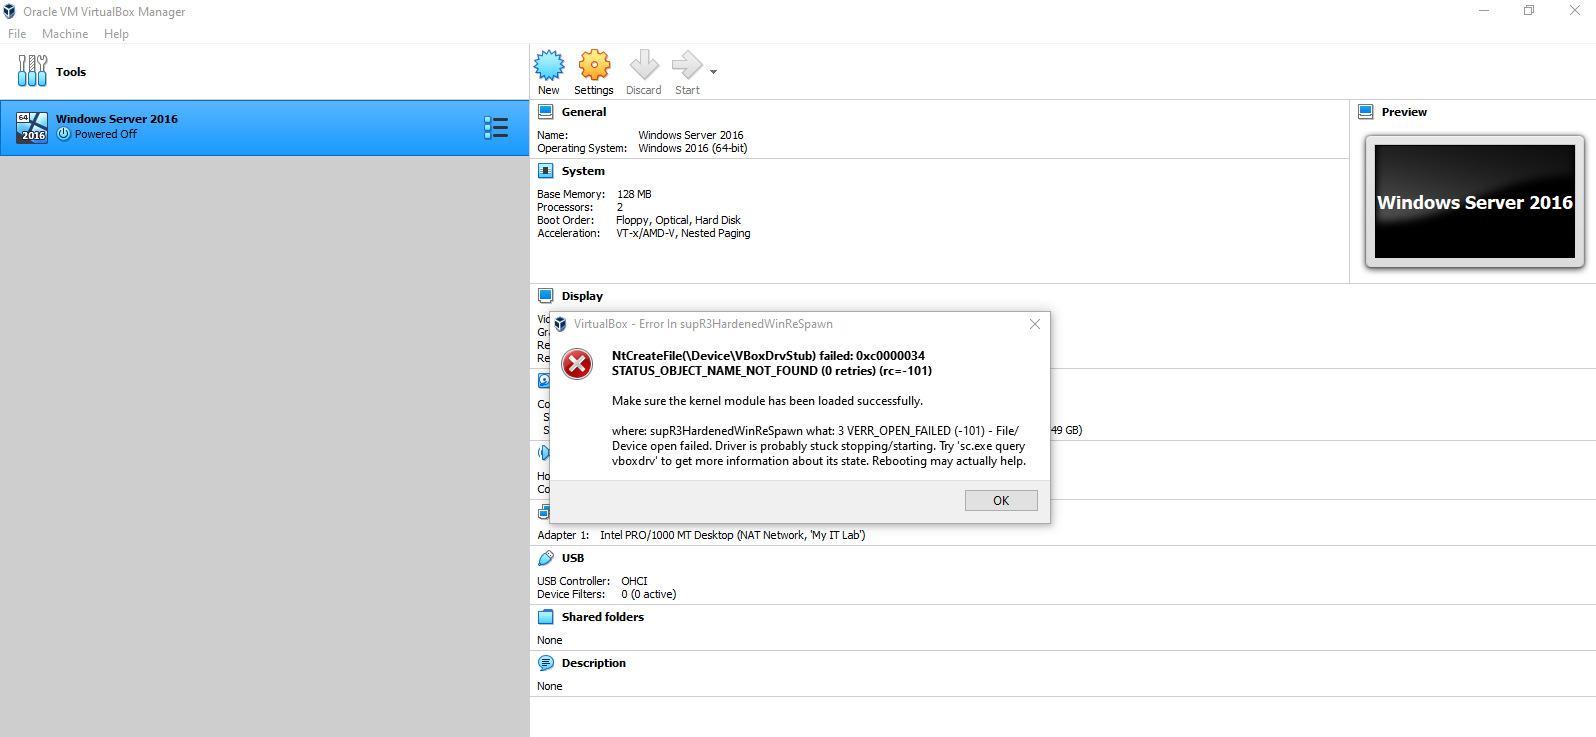Open the Machine menu
Viewport: 1596px width, 737px height.
(65, 34)
